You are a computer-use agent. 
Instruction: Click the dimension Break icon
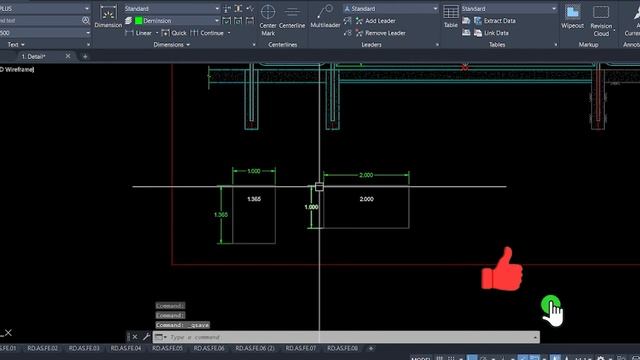click(x=227, y=9)
